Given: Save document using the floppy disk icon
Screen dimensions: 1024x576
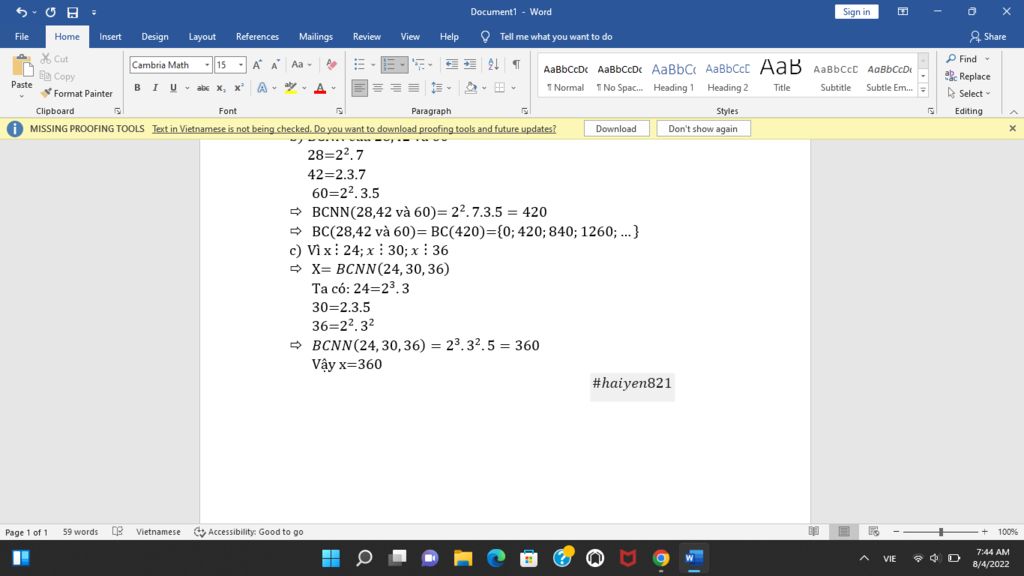Looking at the screenshot, I should [72, 12].
